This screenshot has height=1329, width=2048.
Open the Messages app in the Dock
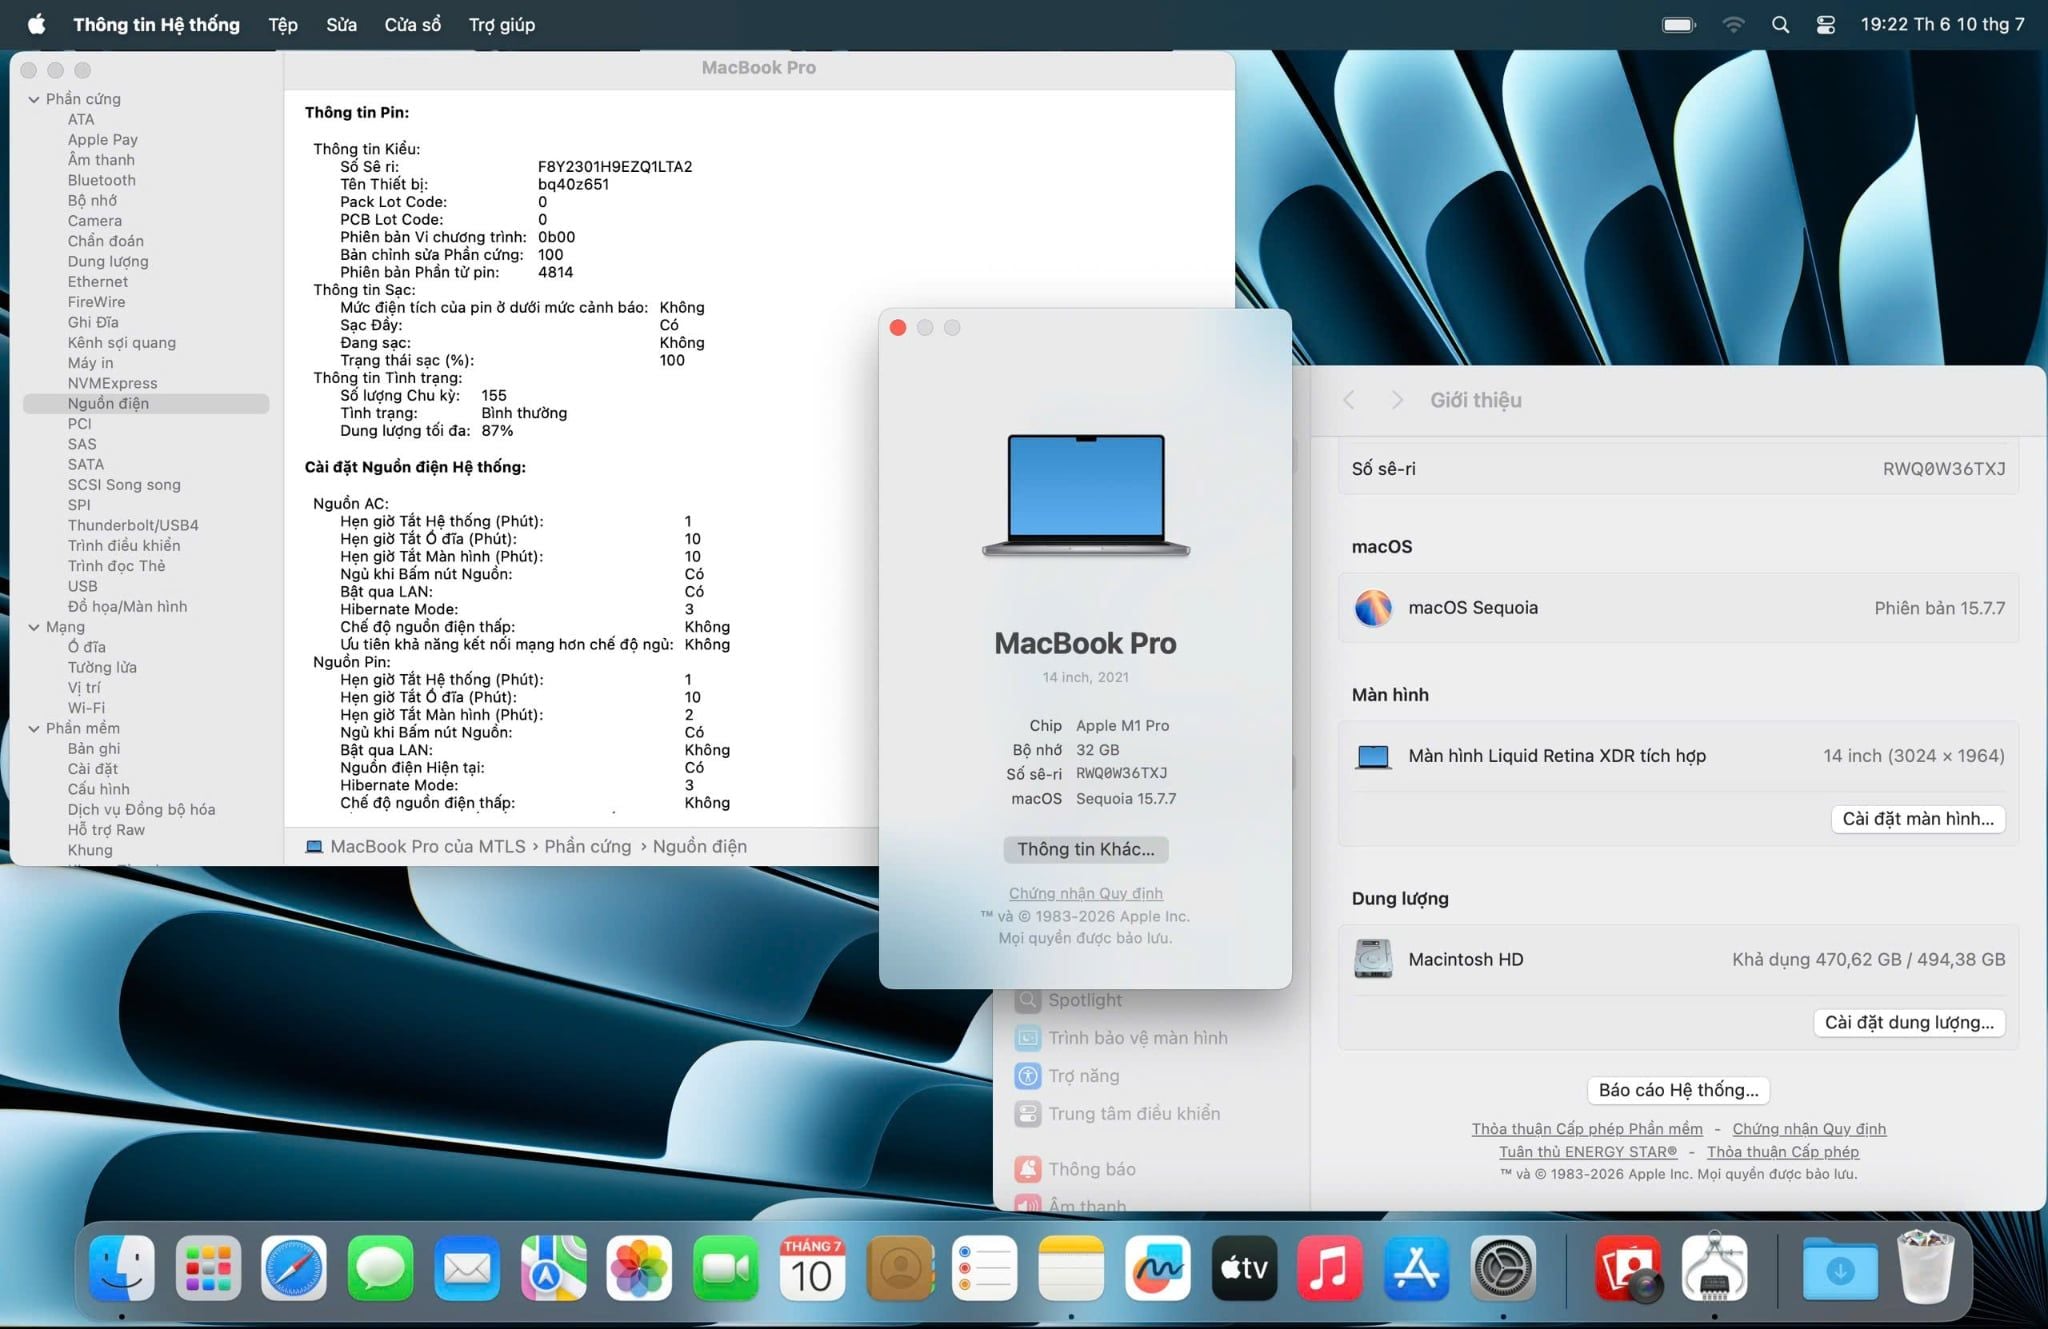381,1268
